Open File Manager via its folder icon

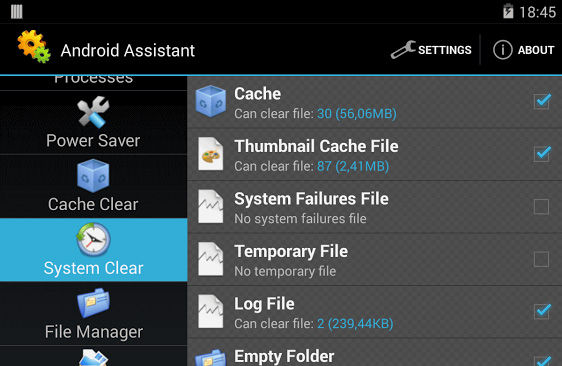click(93, 303)
